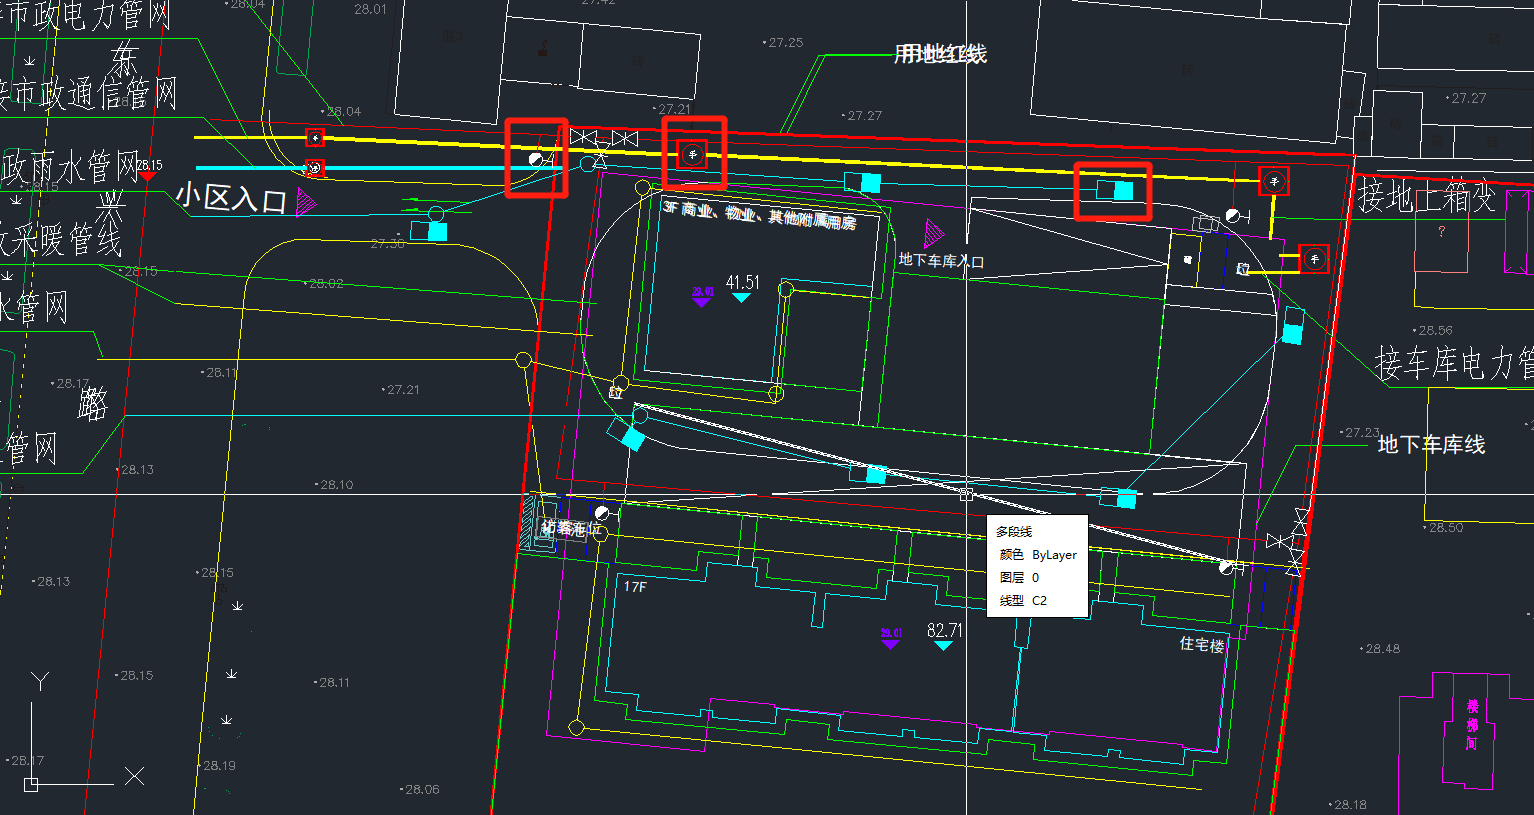Select the cyan triangle marker under 41.51

click(x=741, y=297)
